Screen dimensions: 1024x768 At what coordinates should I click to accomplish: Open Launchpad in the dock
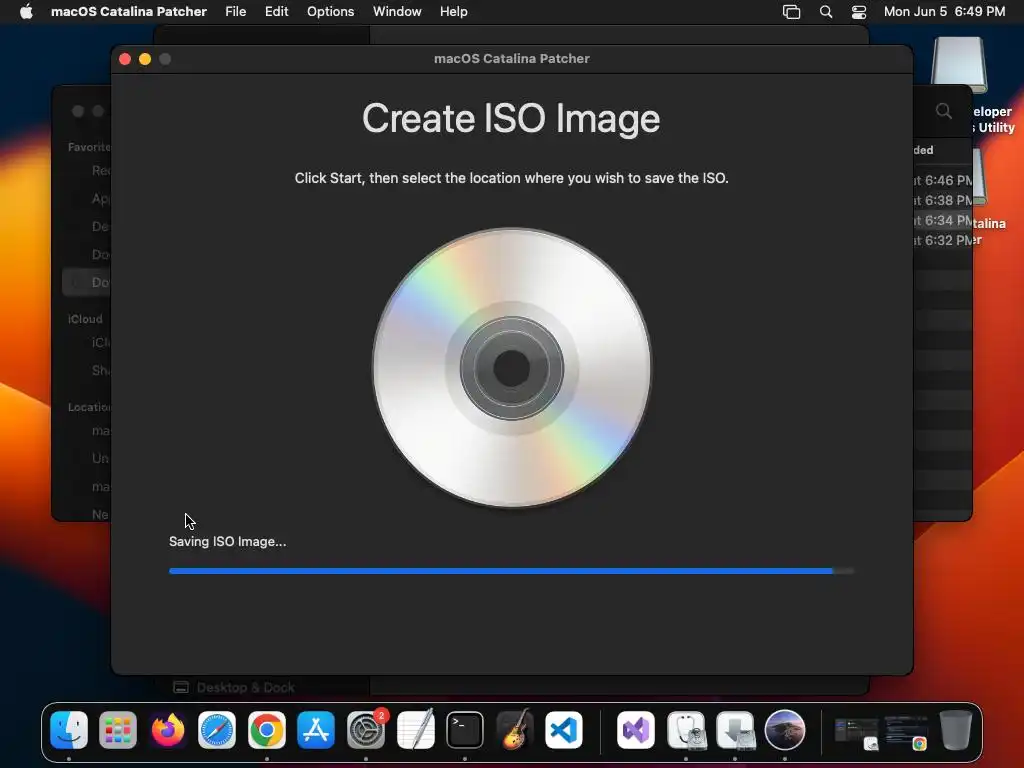118,729
